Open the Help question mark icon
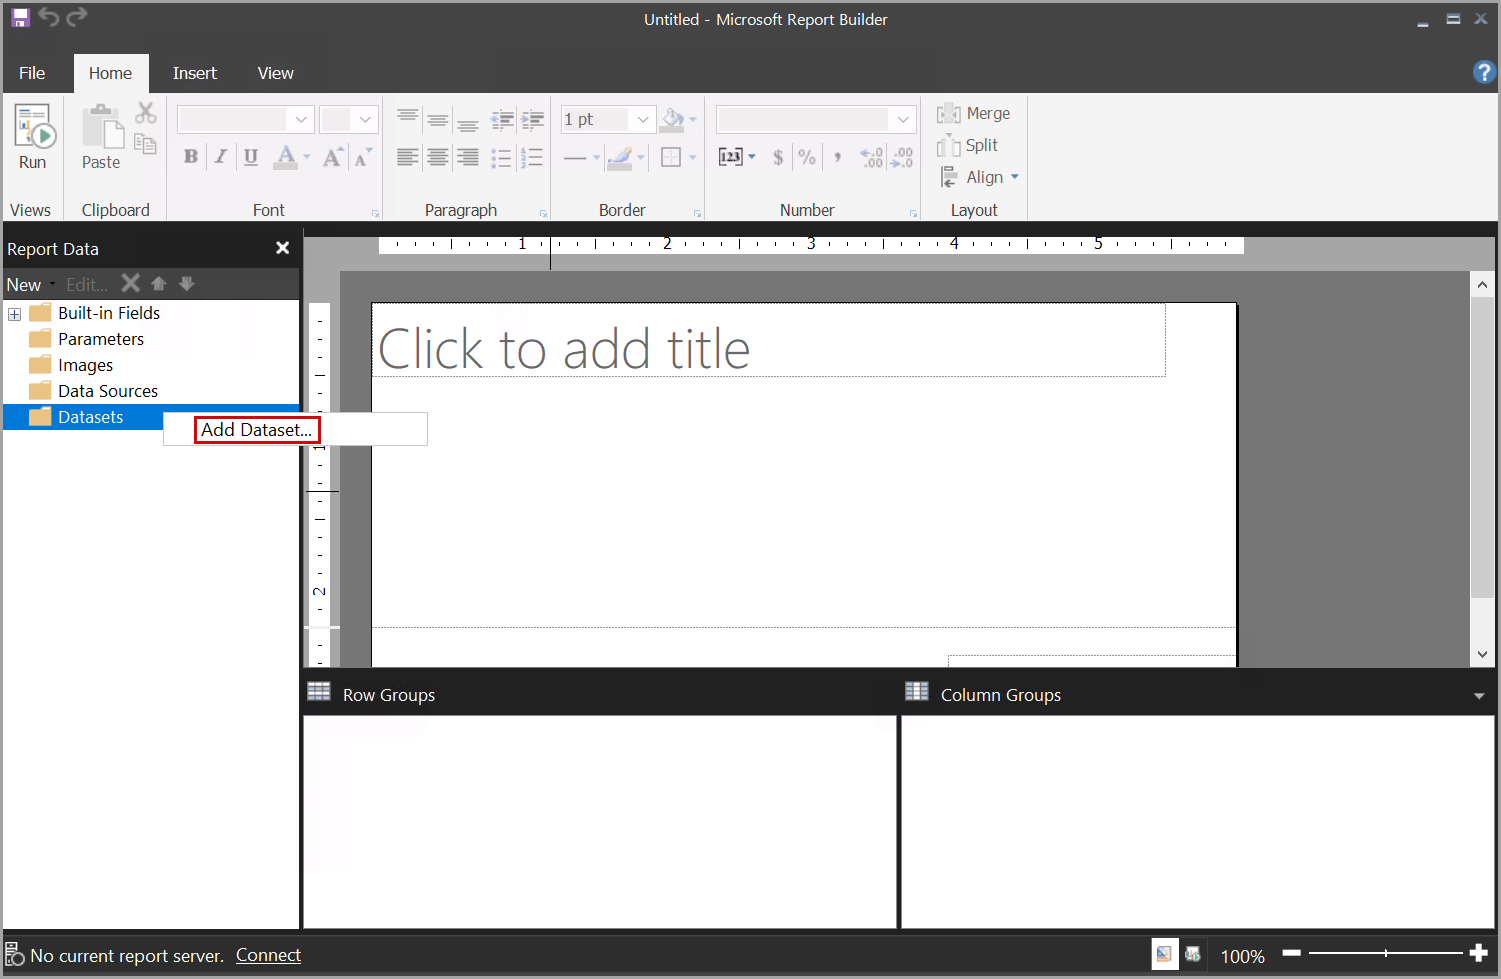Screen dimensions: 1501x979 (x=1484, y=72)
